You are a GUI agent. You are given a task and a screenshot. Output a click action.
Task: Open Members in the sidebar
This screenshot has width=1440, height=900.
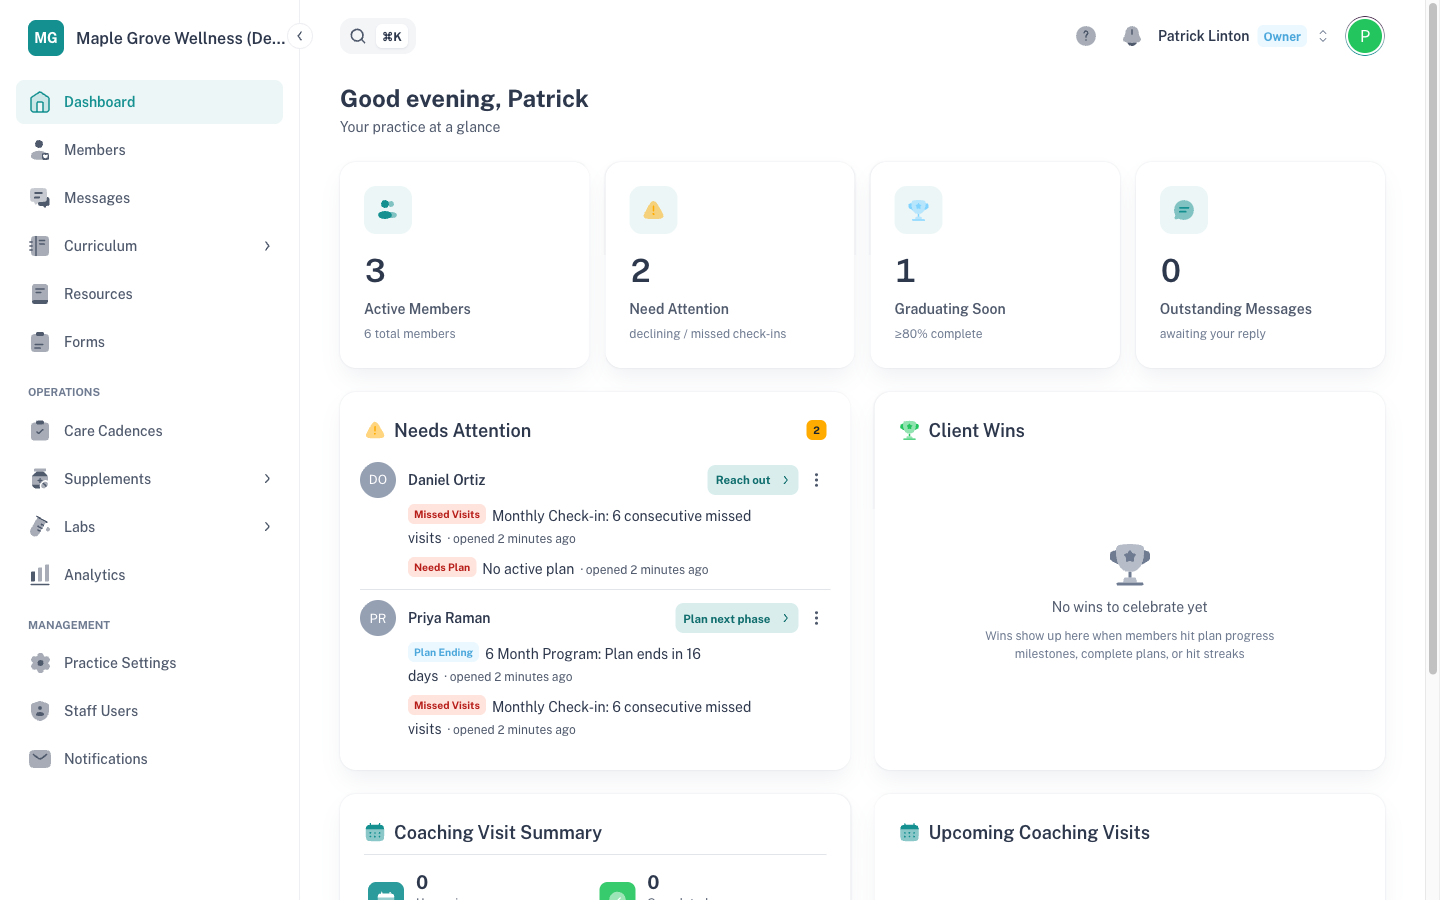(x=149, y=150)
